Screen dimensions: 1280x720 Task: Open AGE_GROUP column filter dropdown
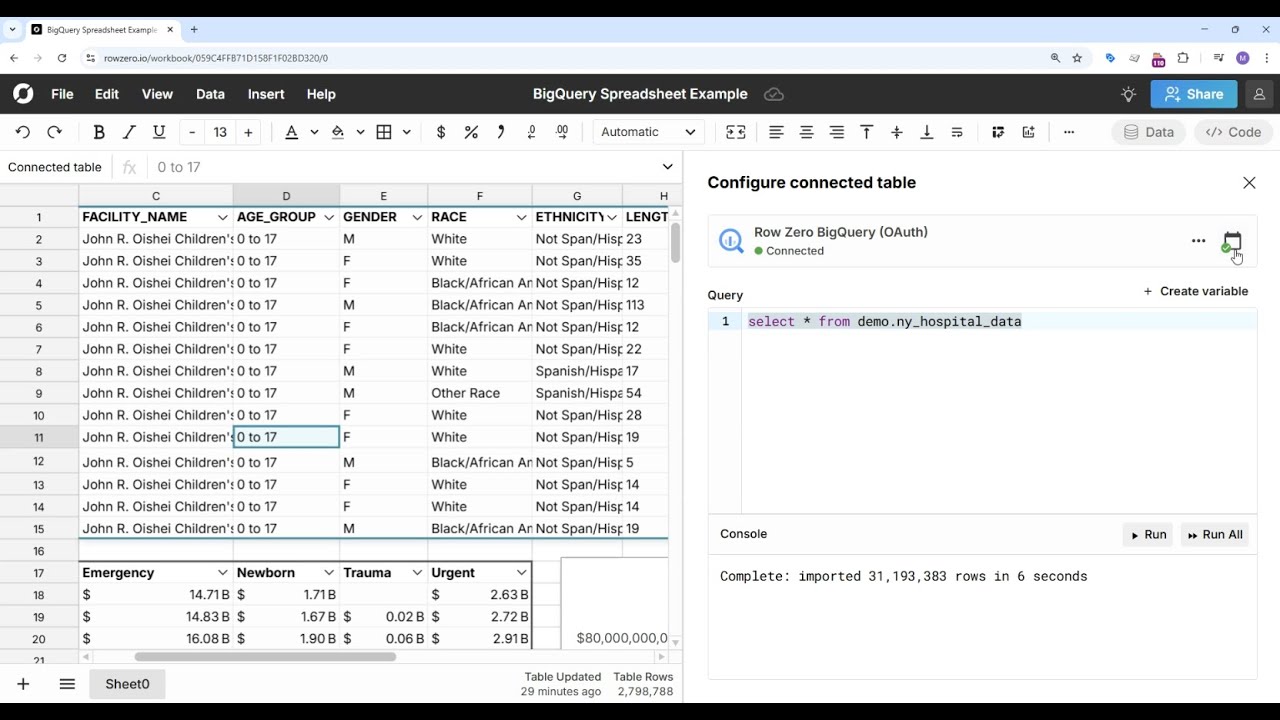[x=329, y=217]
